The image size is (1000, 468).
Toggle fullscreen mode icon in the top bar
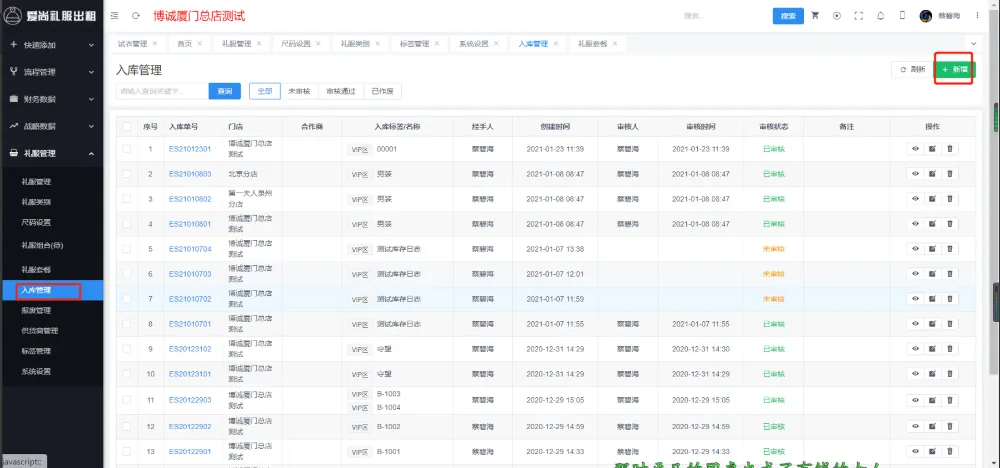click(858, 16)
